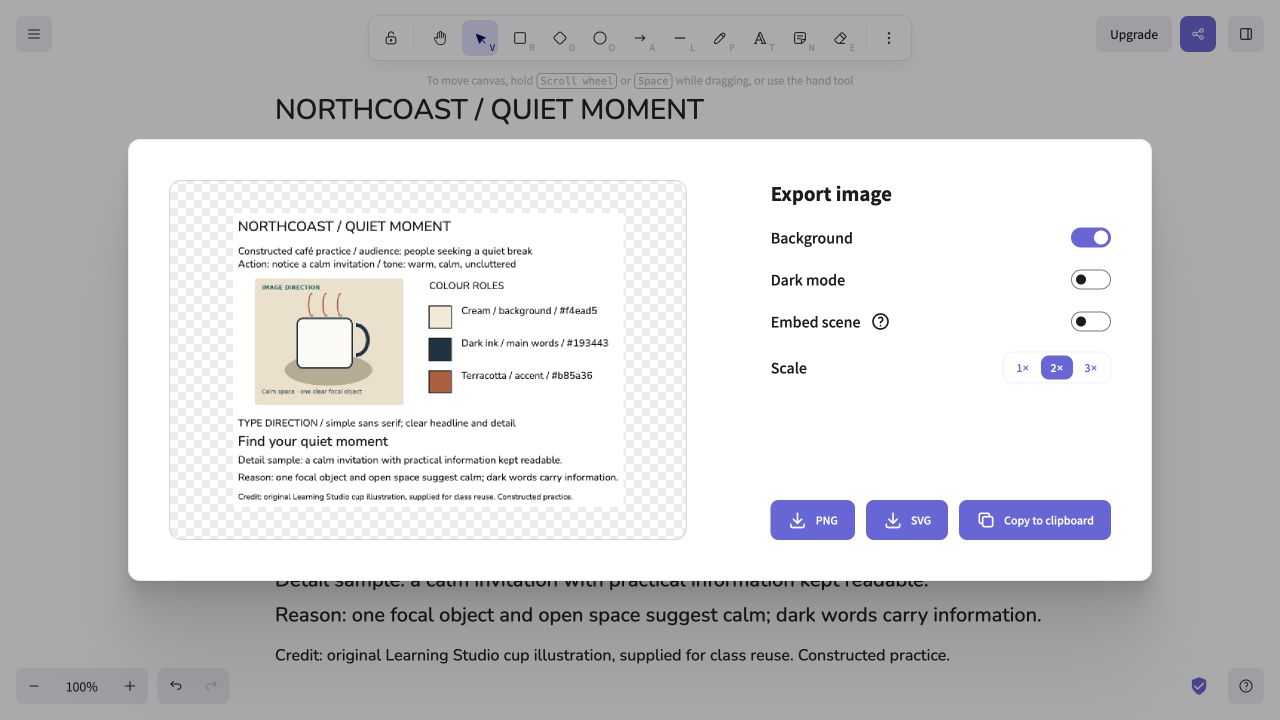Toggle the sidebar panel icon
This screenshot has width=1280, height=720.
pos(1246,34)
